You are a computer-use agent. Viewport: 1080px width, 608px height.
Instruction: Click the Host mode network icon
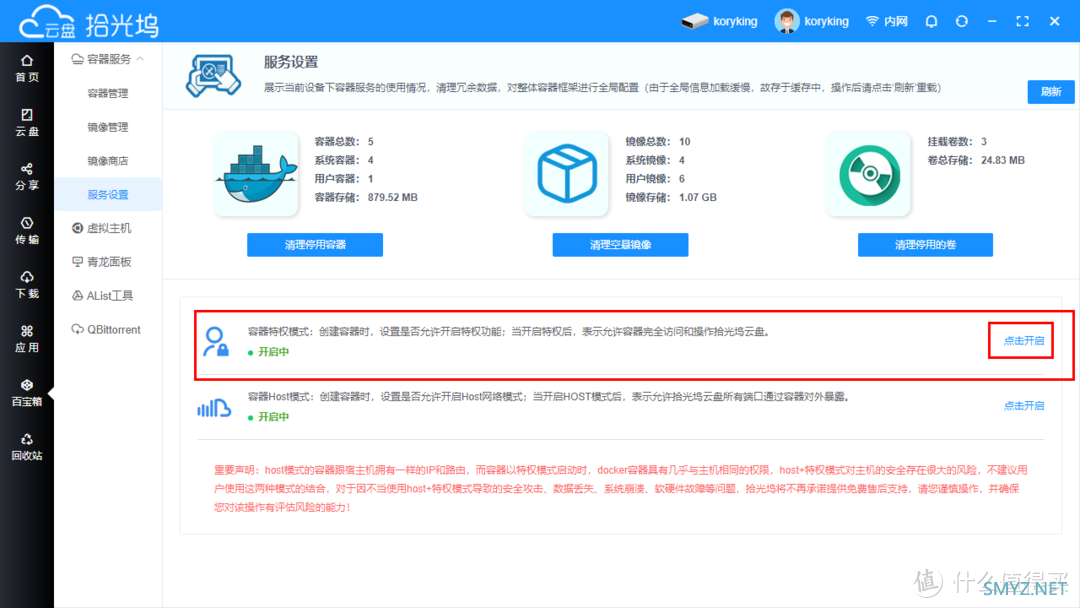point(214,408)
